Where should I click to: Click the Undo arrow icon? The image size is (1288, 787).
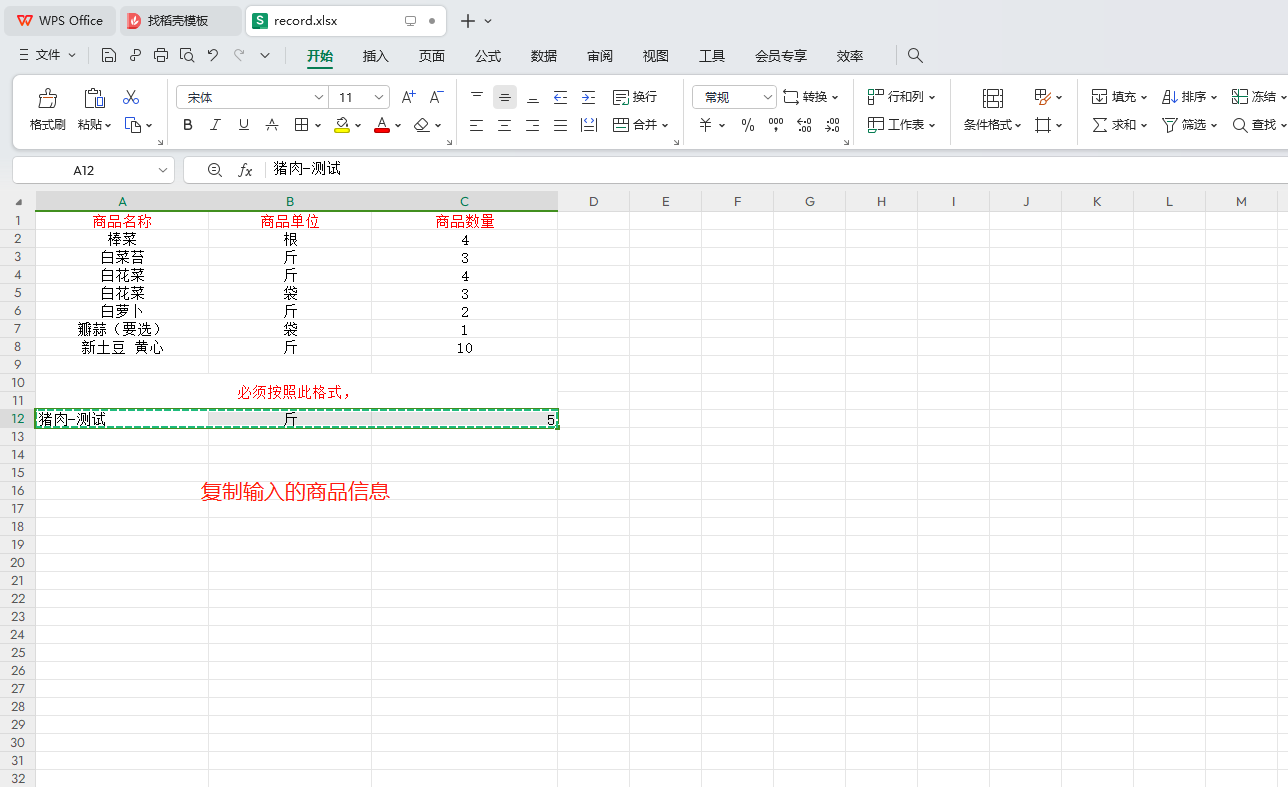click(212, 55)
